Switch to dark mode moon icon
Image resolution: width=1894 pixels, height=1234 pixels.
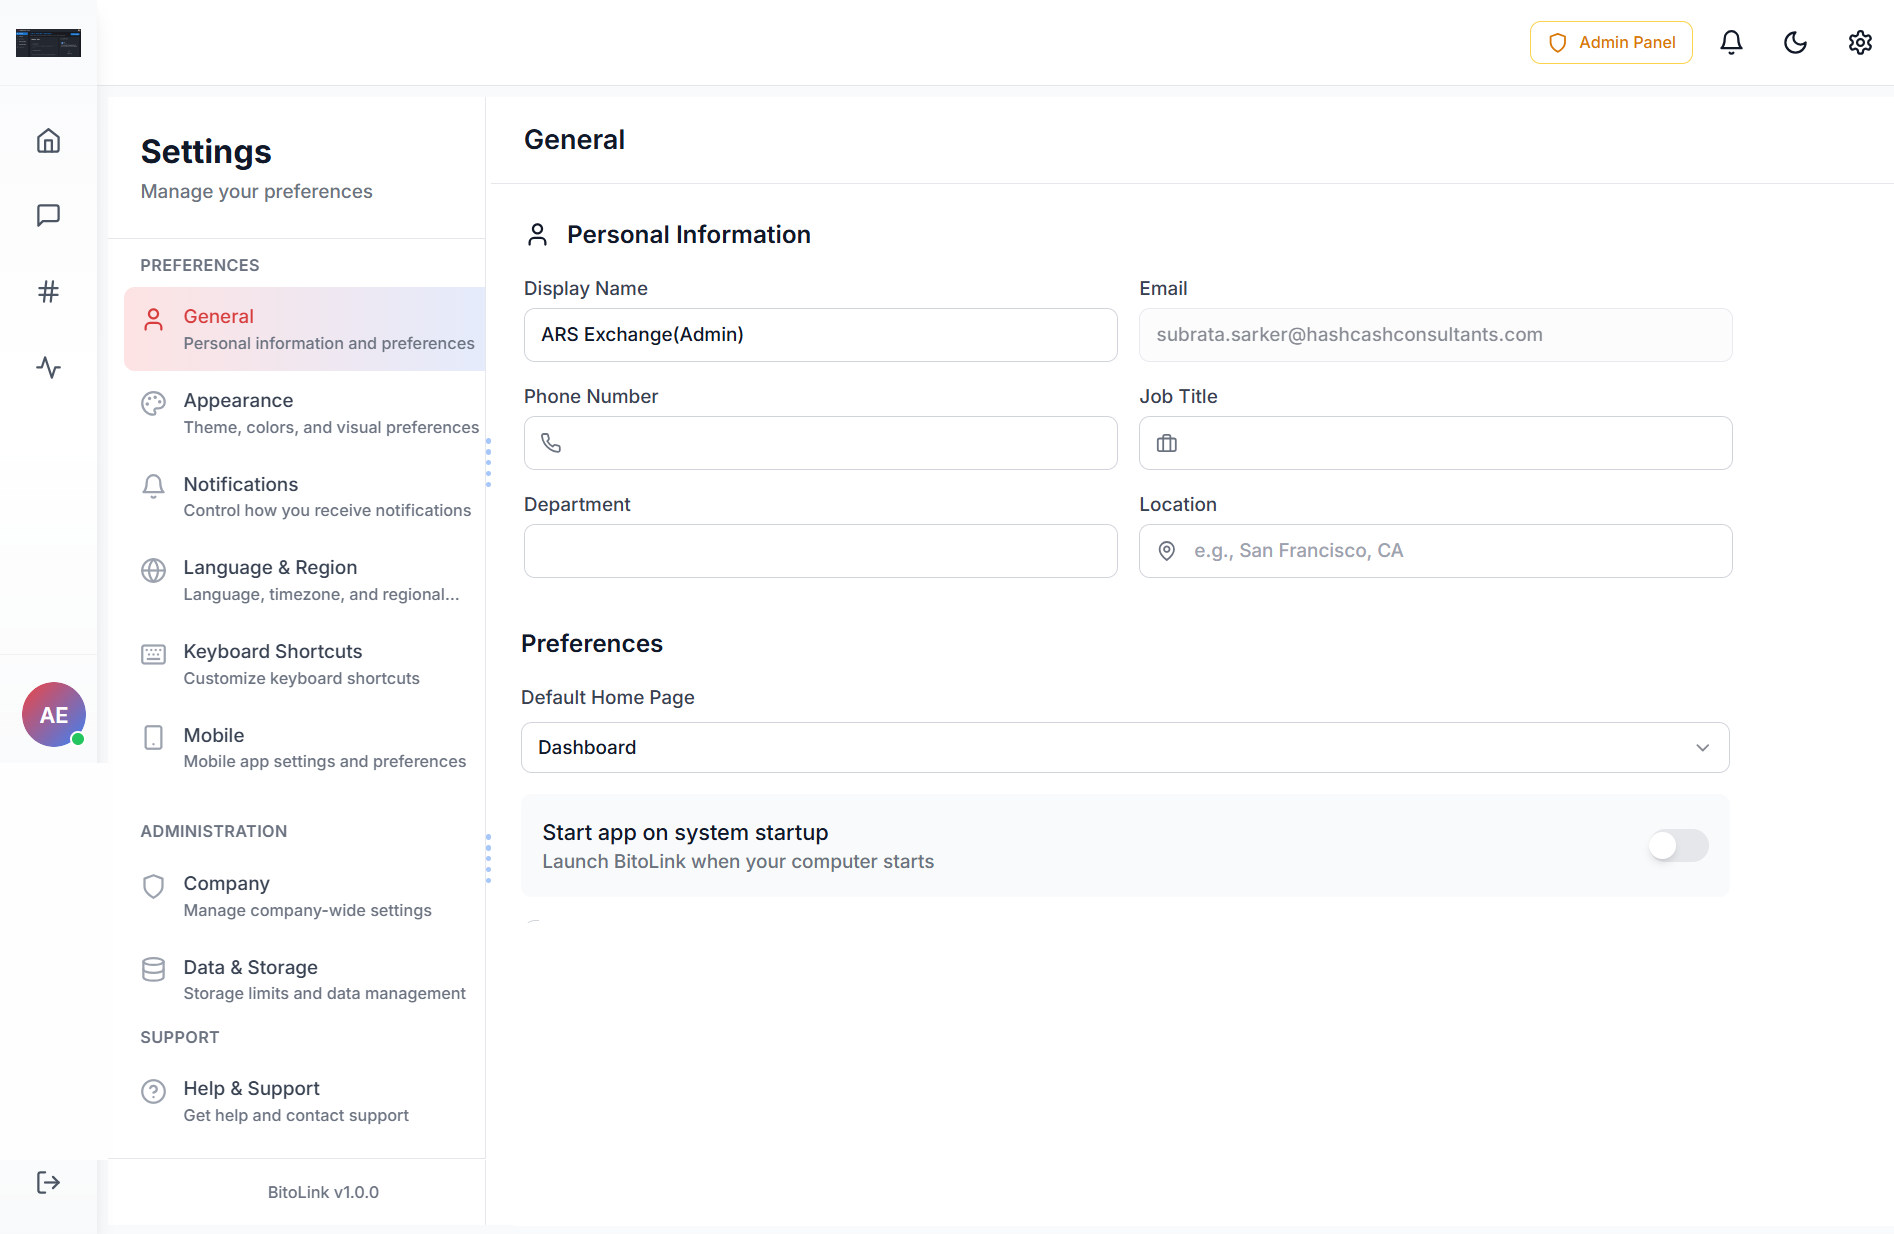(x=1795, y=42)
